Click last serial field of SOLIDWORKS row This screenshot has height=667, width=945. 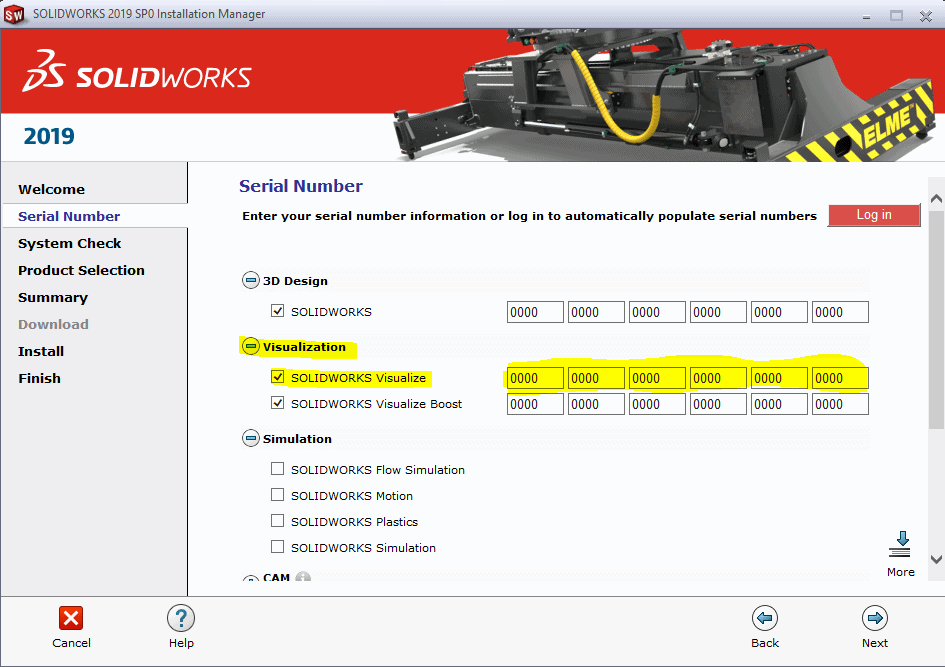(840, 312)
